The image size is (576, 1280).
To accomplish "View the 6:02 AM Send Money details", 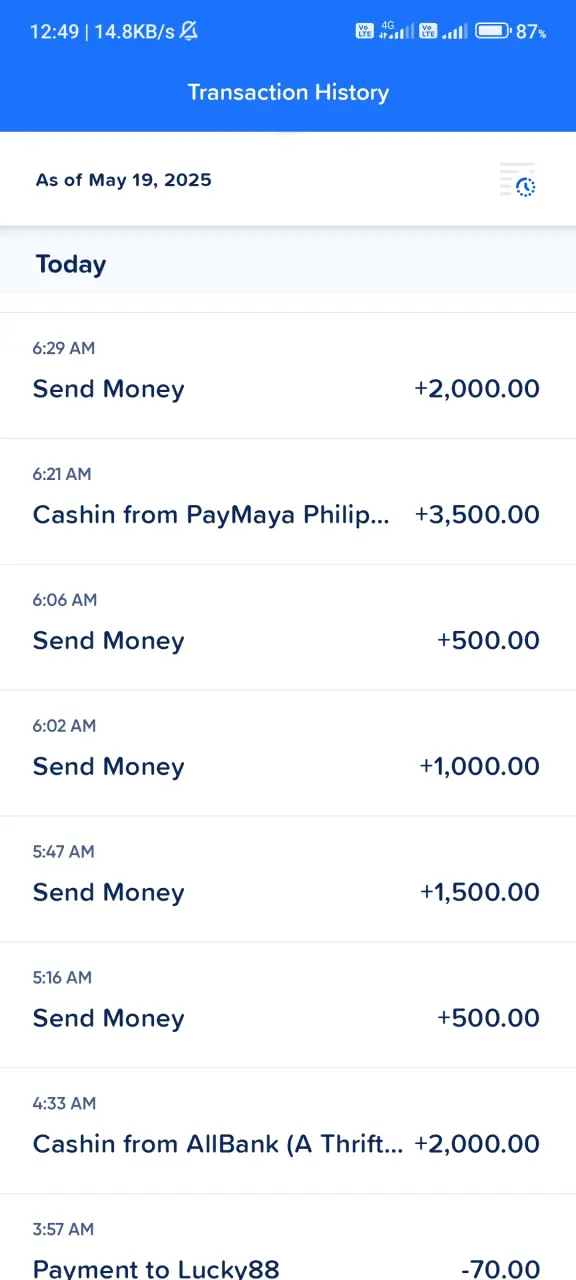I will click(x=288, y=753).
